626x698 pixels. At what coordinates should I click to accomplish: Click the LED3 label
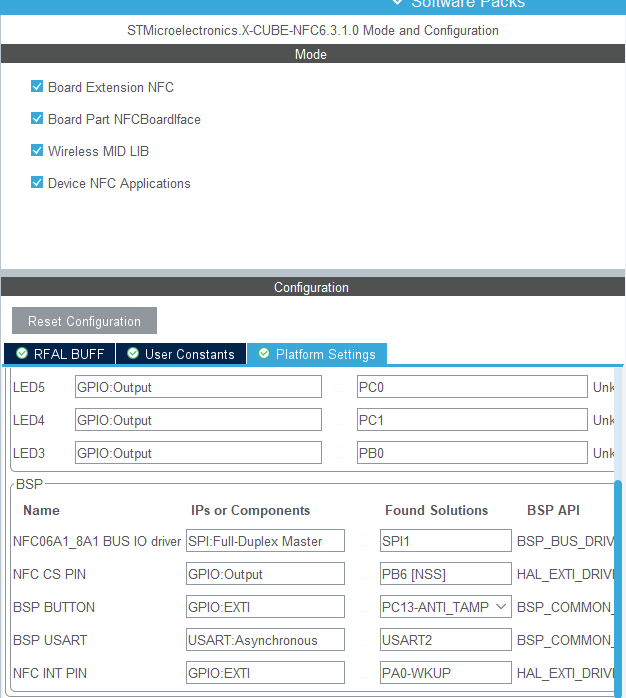click(x=29, y=453)
